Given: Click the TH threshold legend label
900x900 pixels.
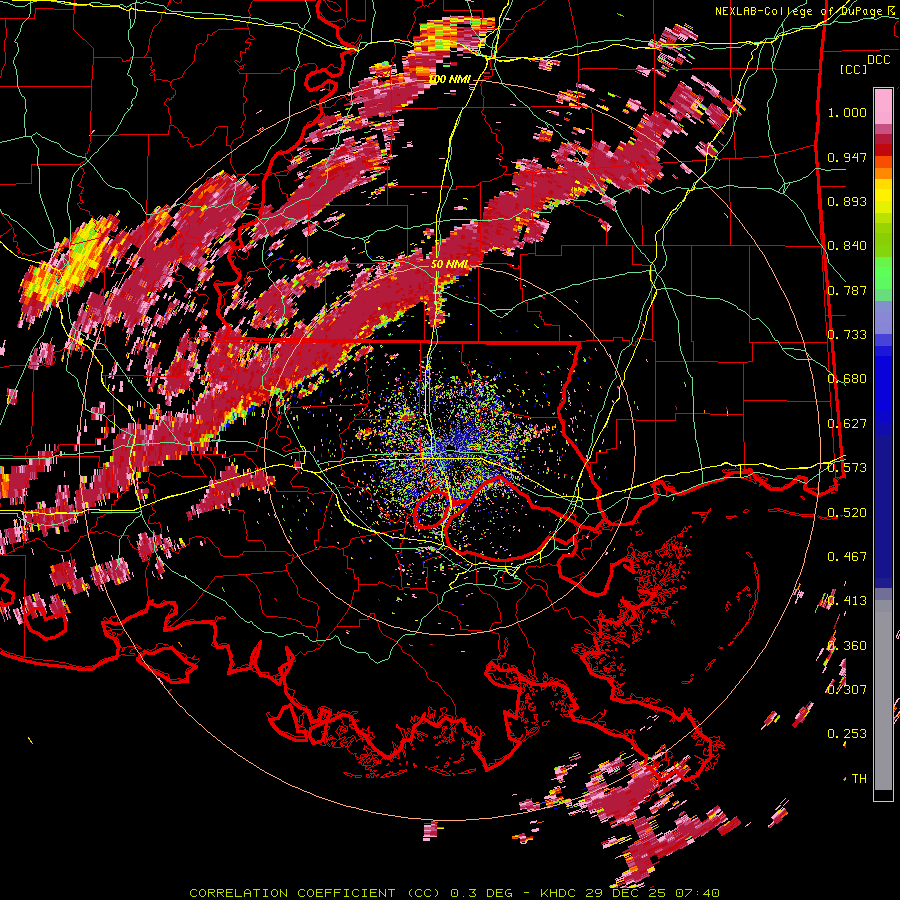Looking at the screenshot, I should click(x=859, y=779).
